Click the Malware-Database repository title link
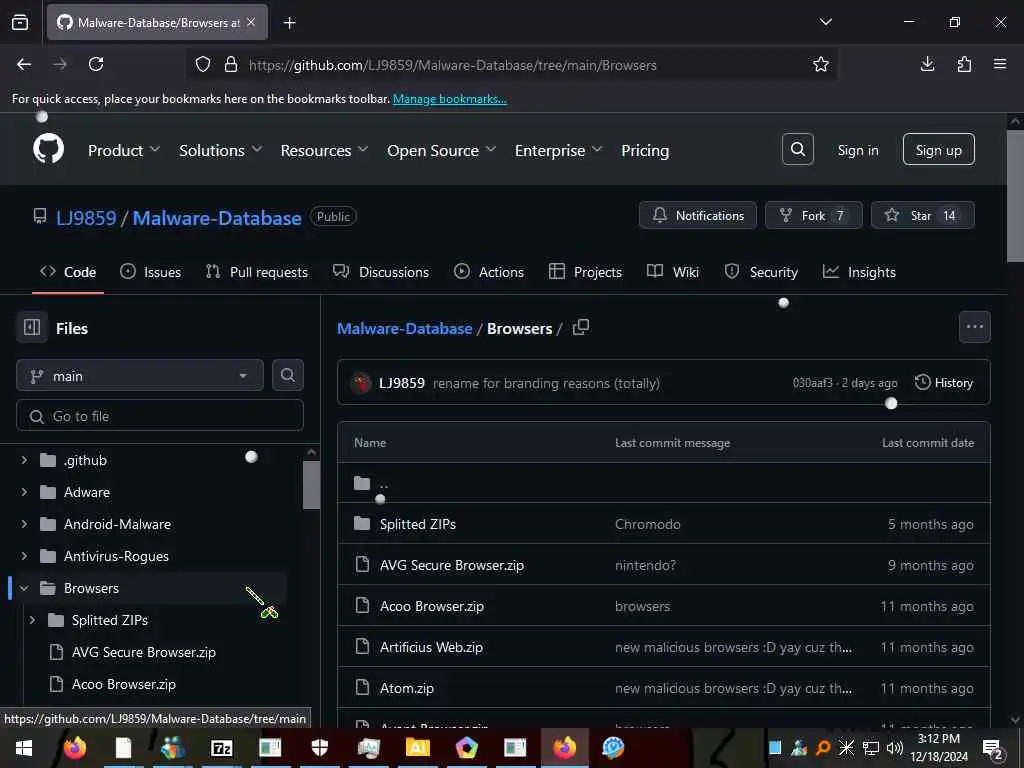1024x768 pixels. coord(217,217)
